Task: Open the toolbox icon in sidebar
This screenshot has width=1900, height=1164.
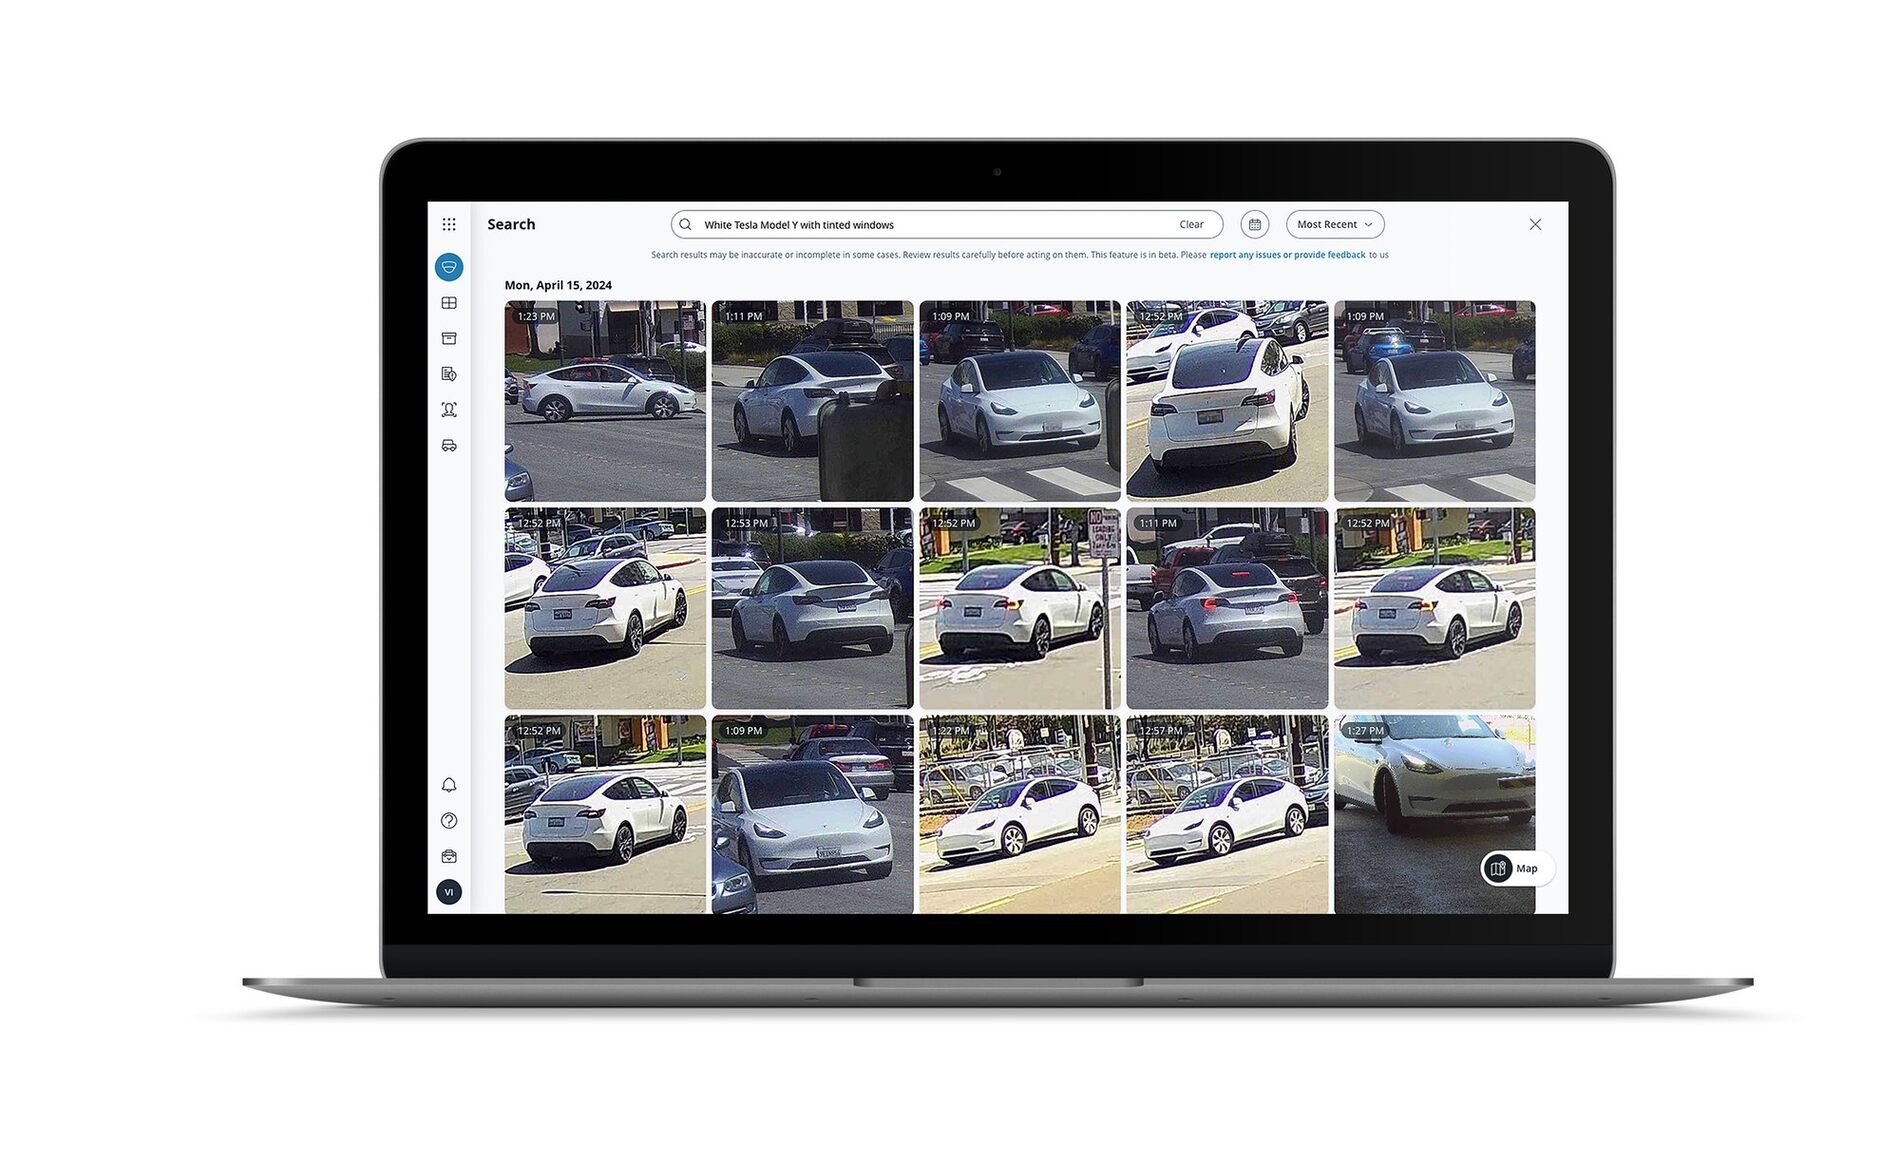Action: pos(449,856)
